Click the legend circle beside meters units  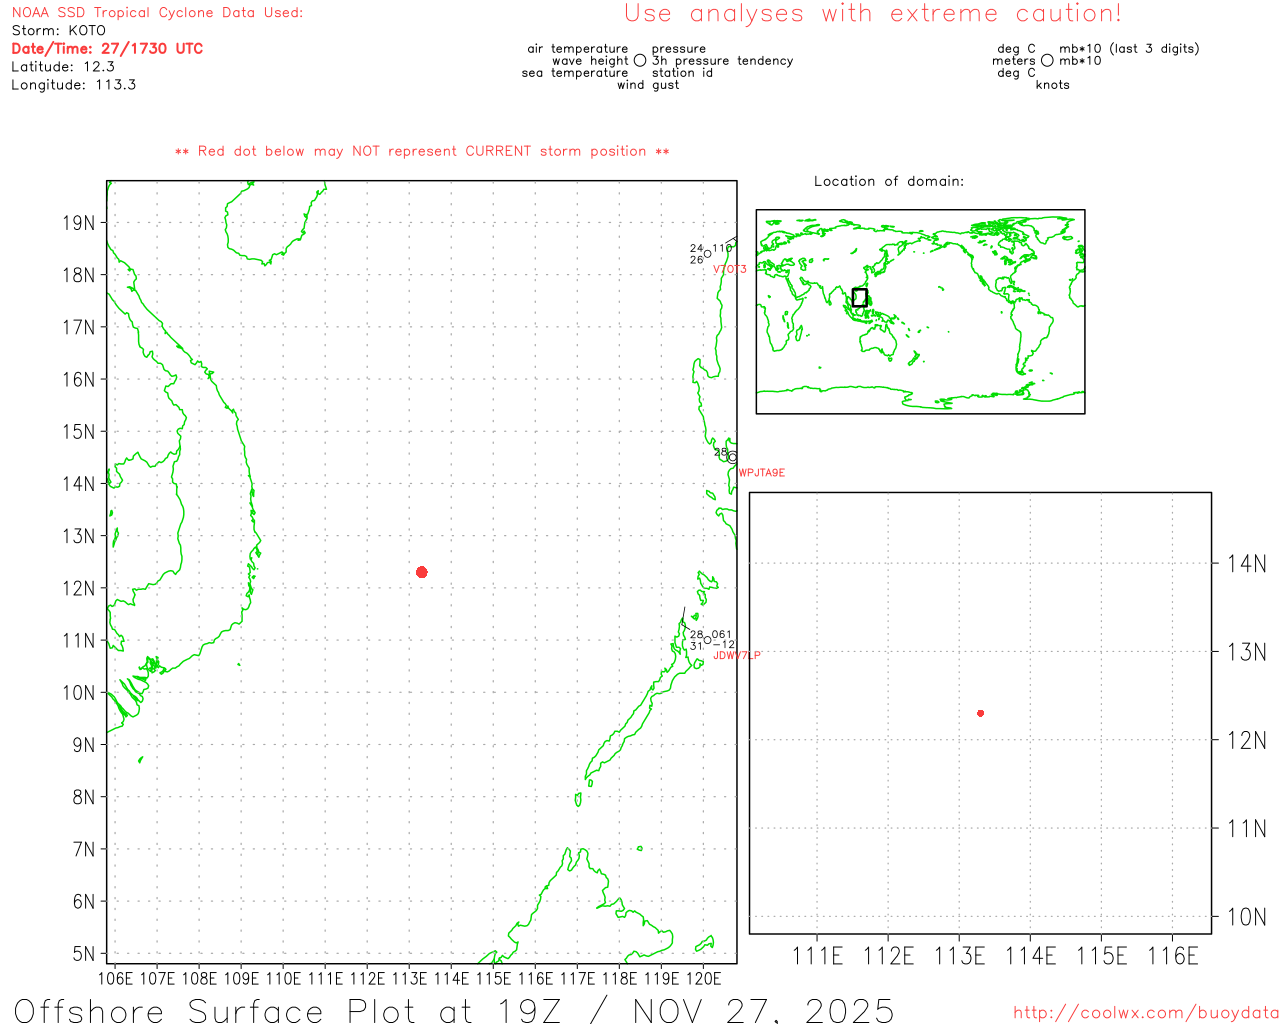tap(1047, 61)
